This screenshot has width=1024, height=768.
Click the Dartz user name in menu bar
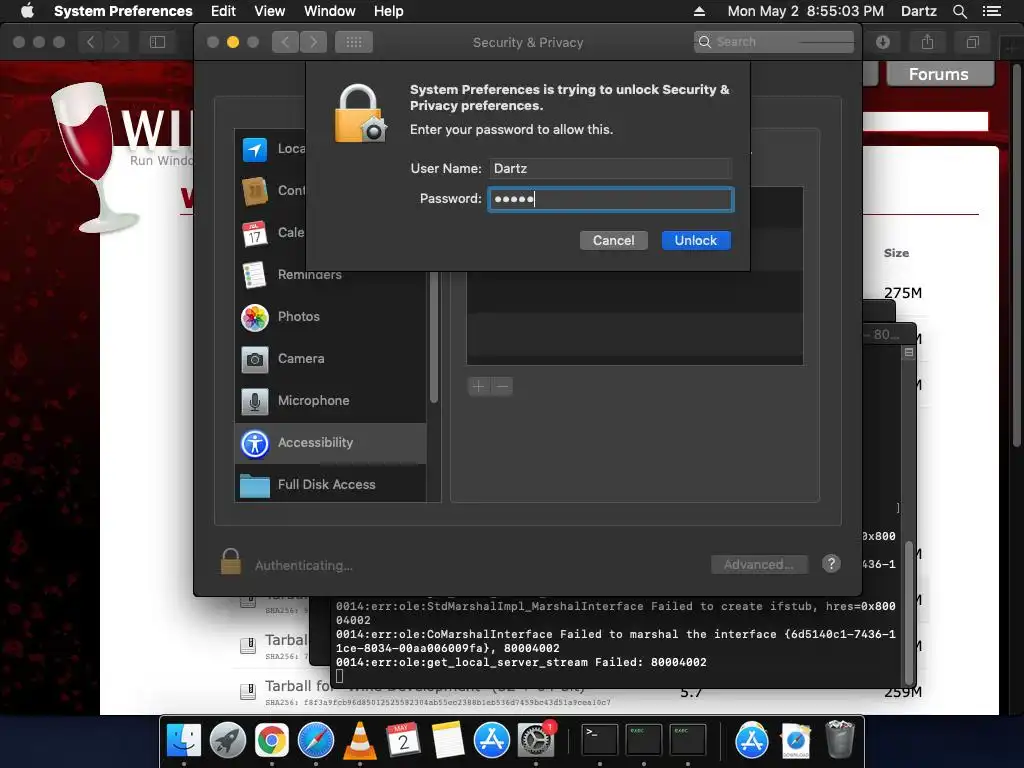point(918,11)
